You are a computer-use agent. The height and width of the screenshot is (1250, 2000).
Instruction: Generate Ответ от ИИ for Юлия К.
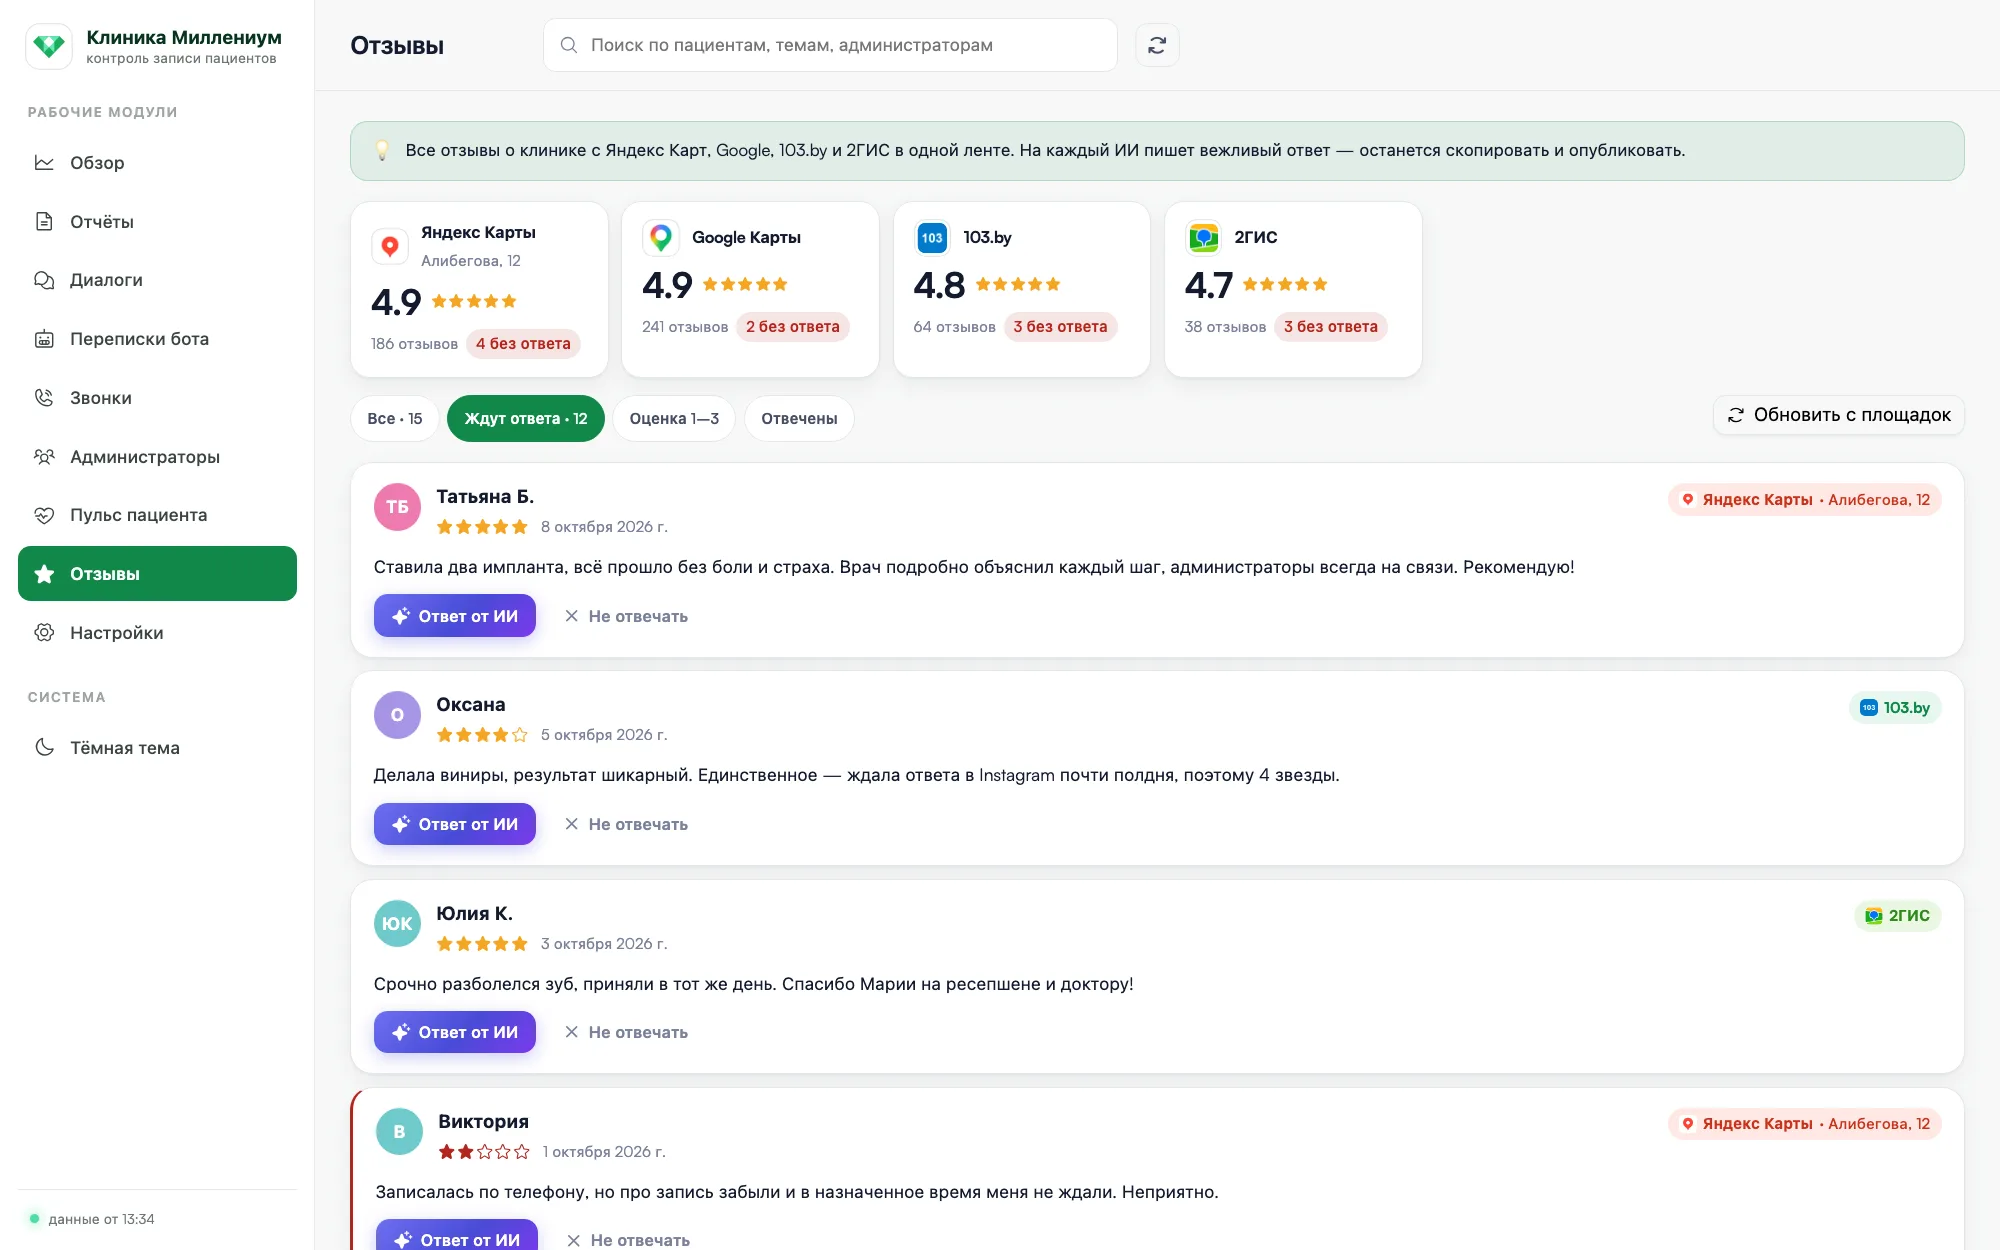pyautogui.click(x=455, y=1032)
